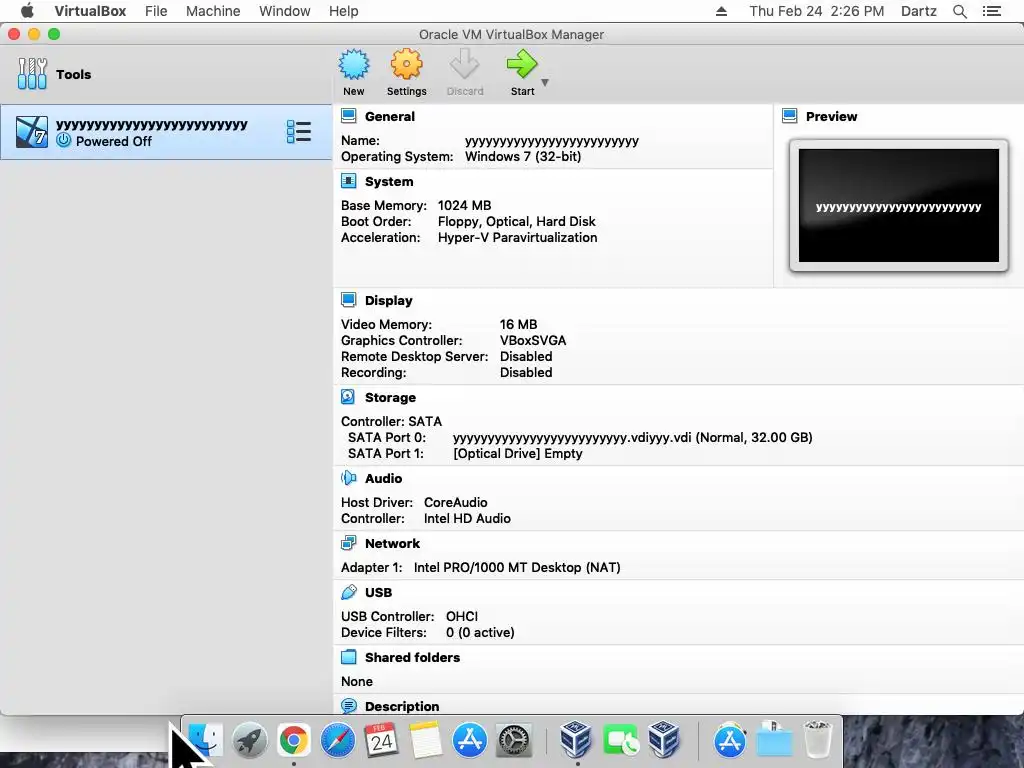The height and width of the screenshot is (768, 1024).
Task: Open the VM list menu icon
Action: coord(298,132)
